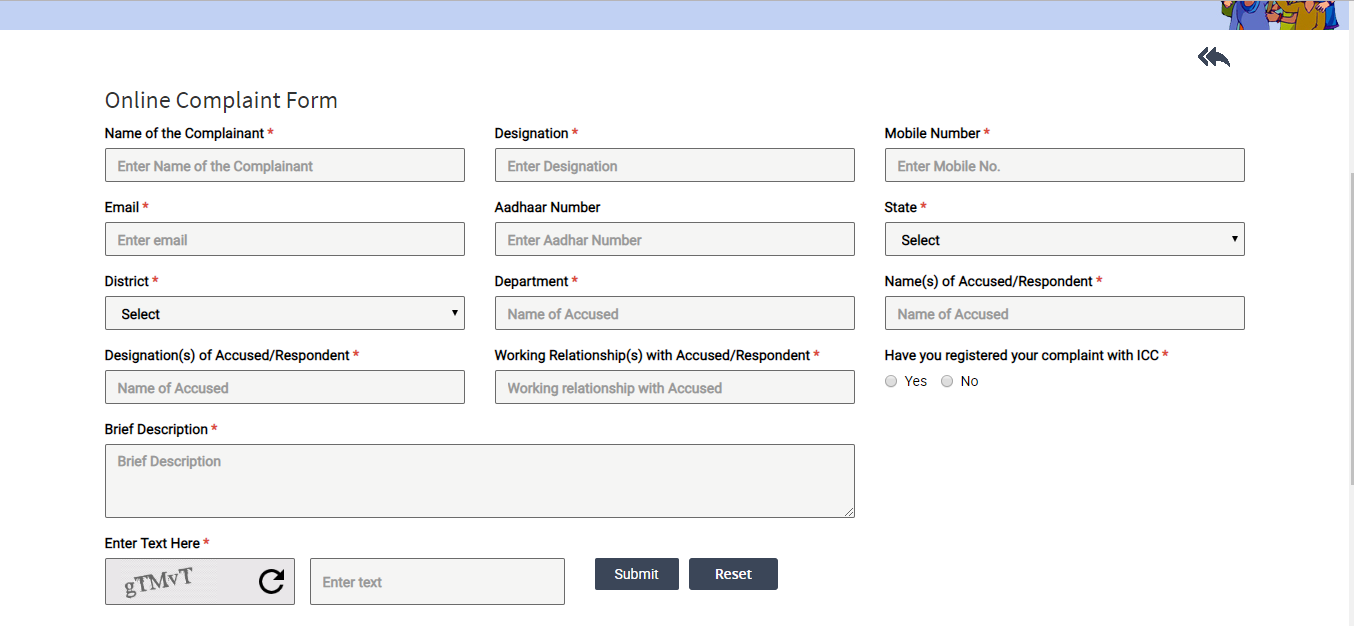Select No for ICC complaint registered
Screen dimensions: 1354x626
(x=947, y=381)
